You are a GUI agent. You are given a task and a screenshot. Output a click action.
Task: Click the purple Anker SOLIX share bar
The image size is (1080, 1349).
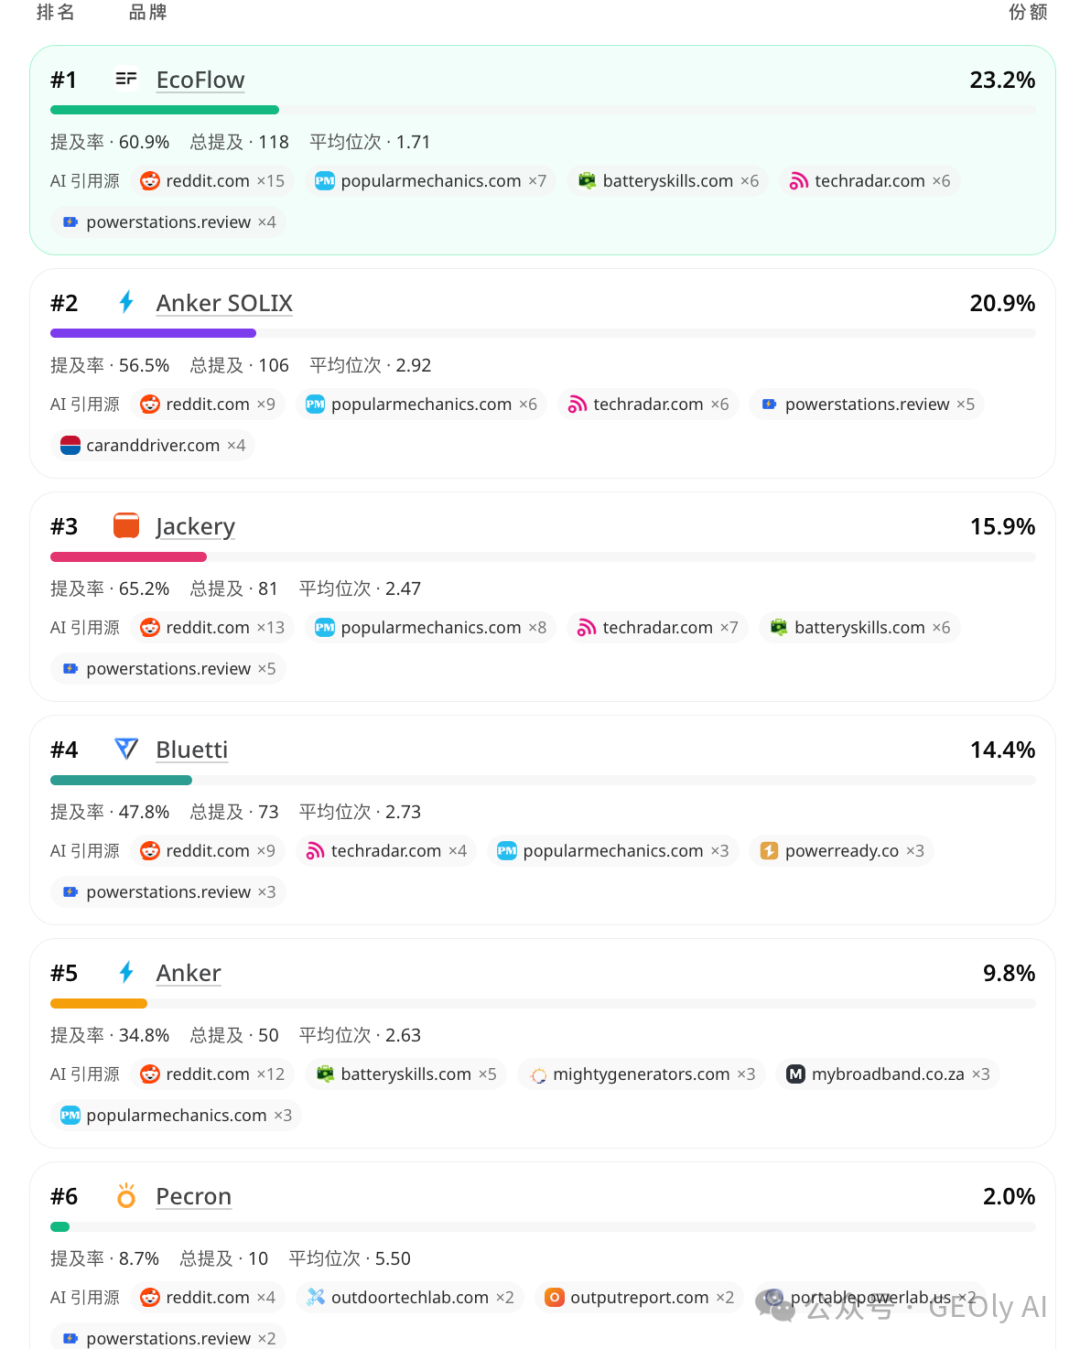click(x=153, y=333)
